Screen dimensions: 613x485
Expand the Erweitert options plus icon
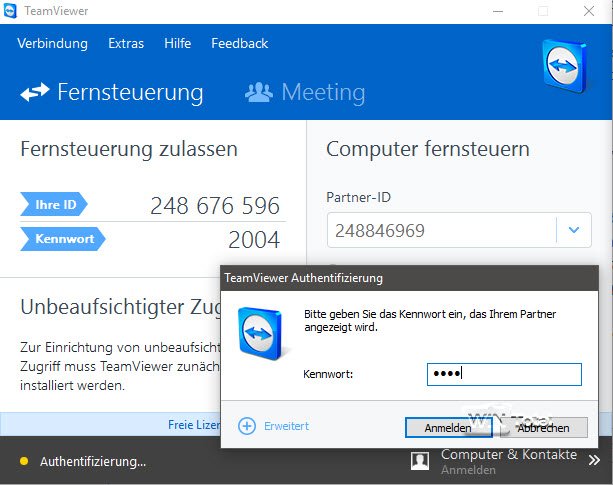[247, 426]
